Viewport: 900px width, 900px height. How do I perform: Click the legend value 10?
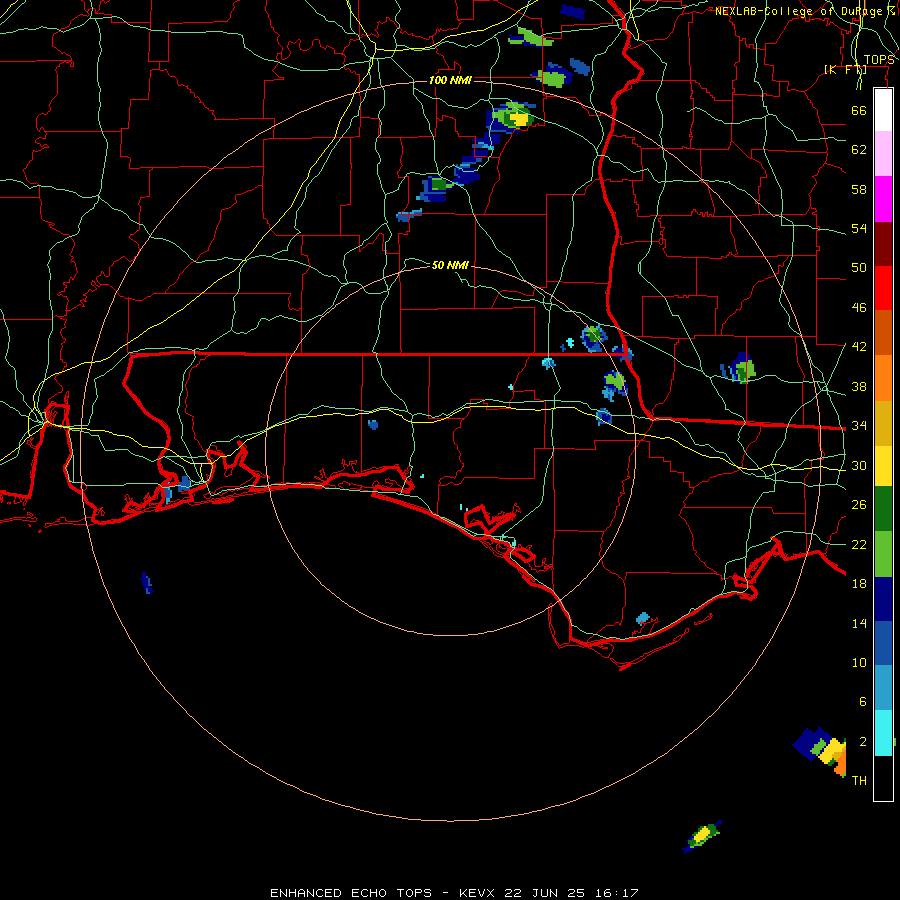click(x=859, y=663)
